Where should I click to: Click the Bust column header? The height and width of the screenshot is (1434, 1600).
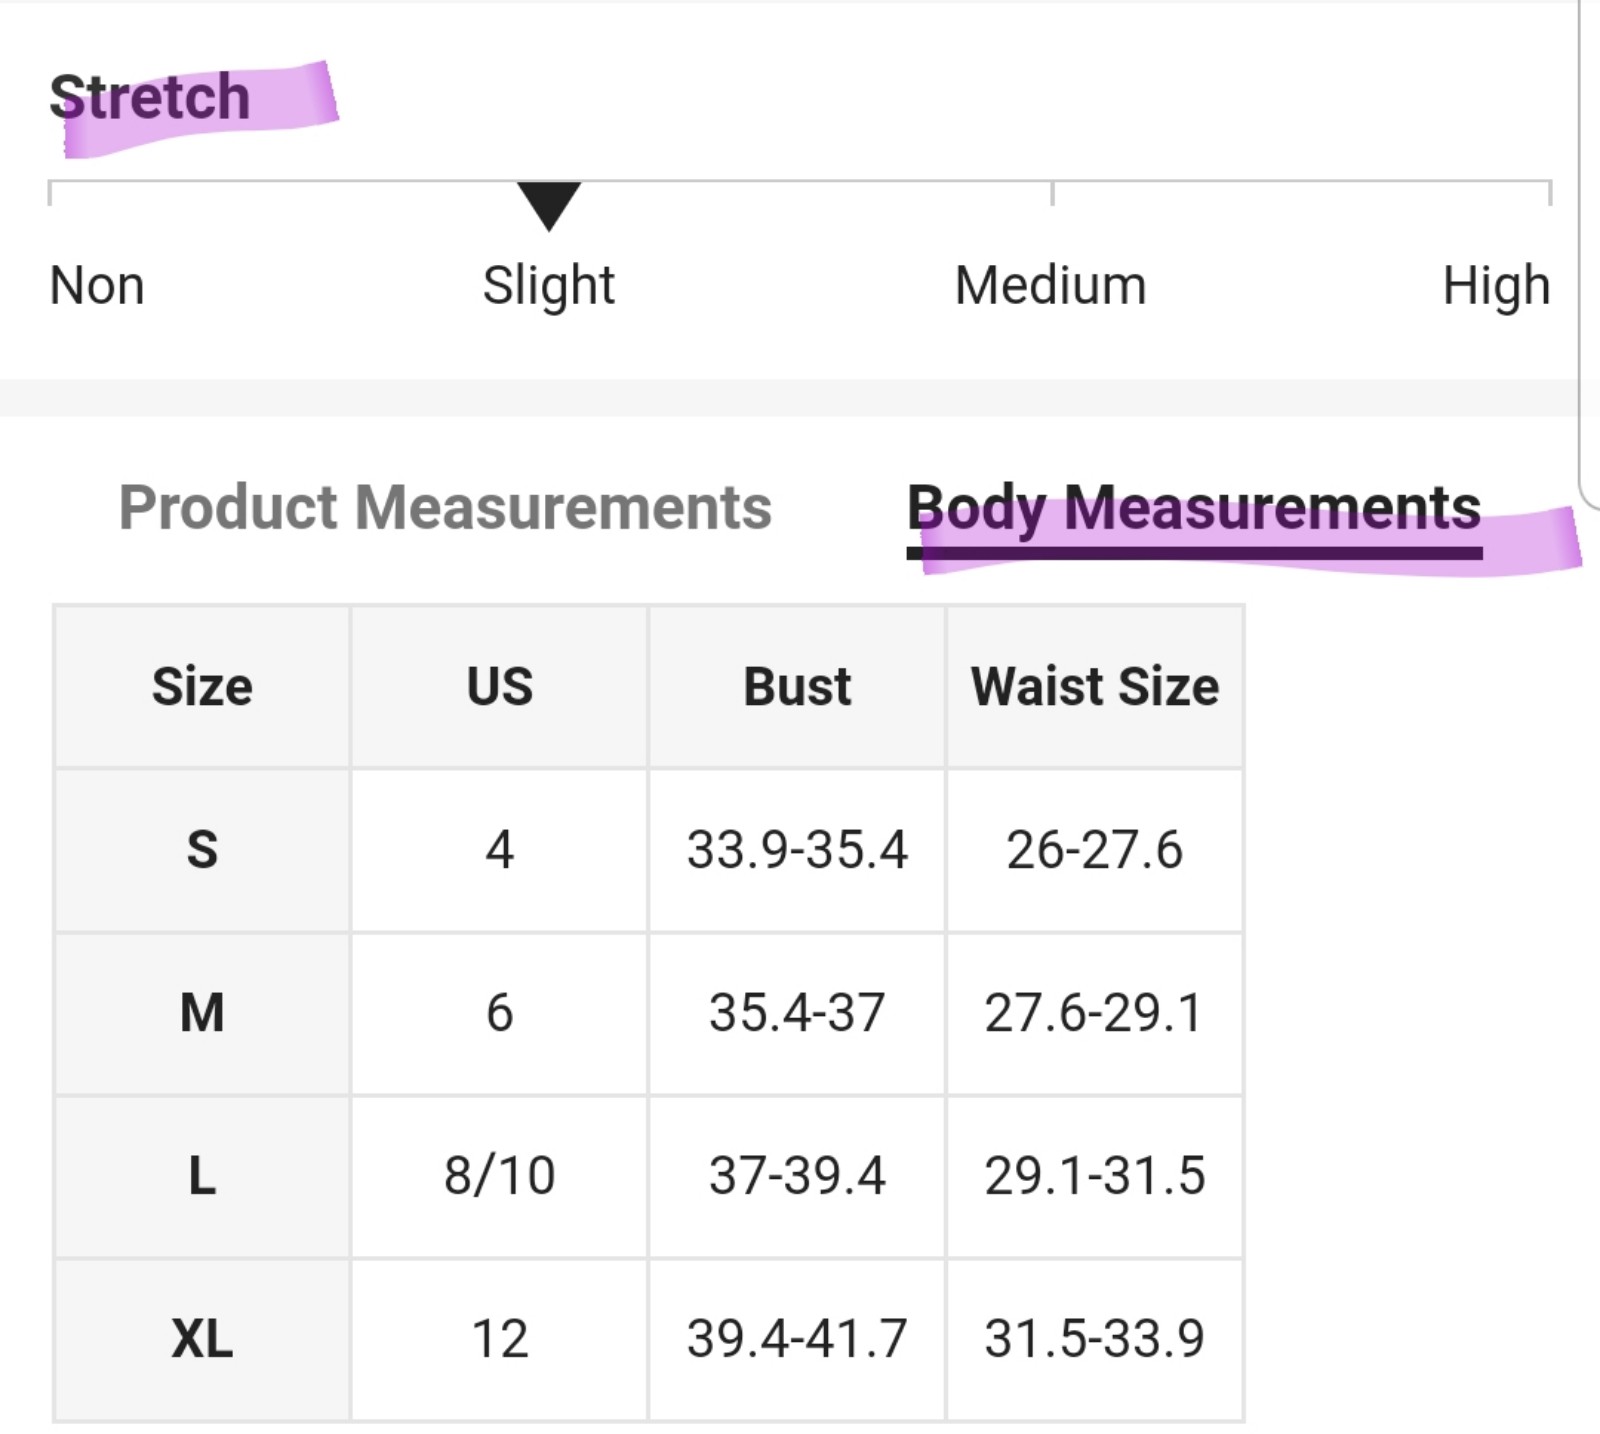(797, 687)
